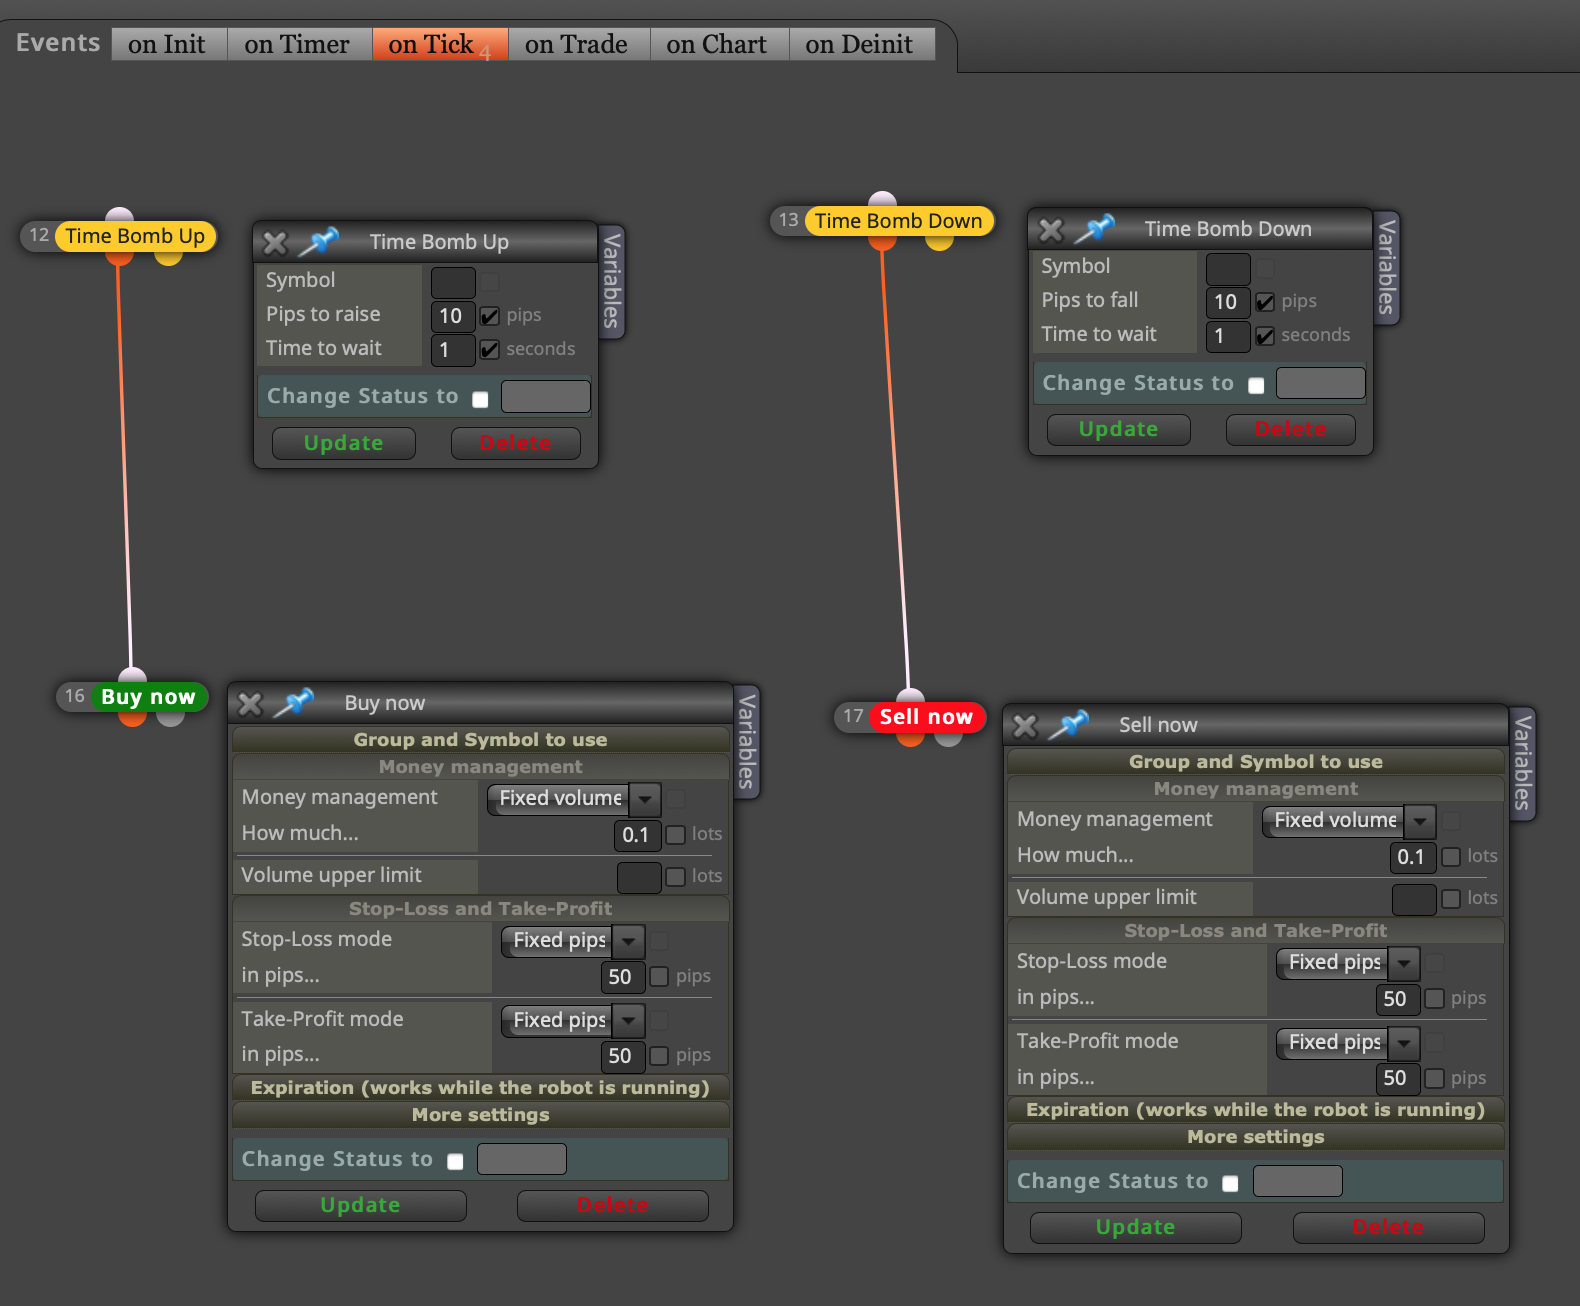Viewport: 1580px width, 1306px height.
Task: Click the yellow output connector under Time Bomb Down
Action: 939,241
